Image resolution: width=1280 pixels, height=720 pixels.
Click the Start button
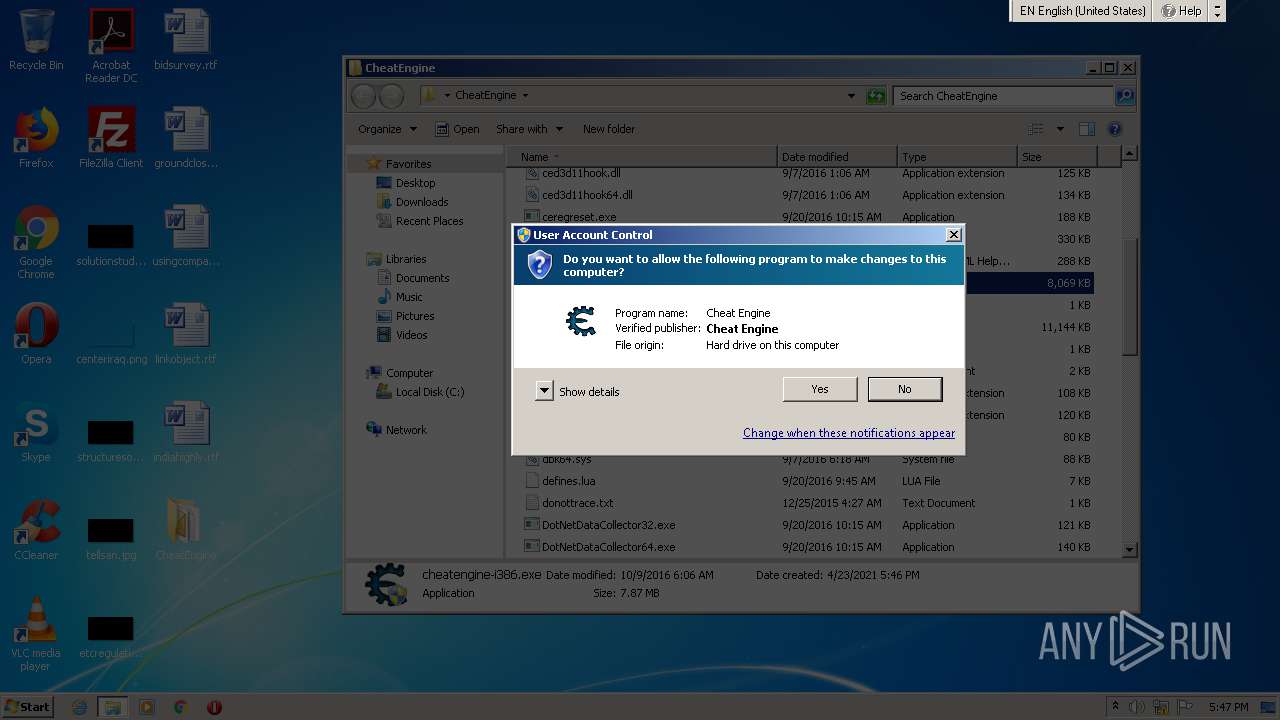27,707
